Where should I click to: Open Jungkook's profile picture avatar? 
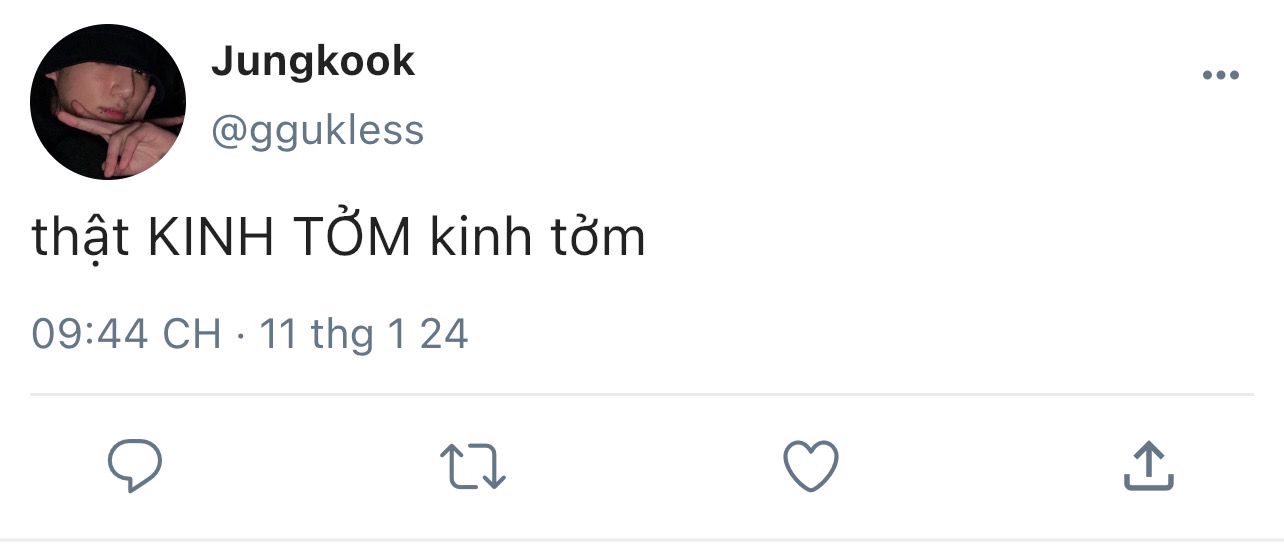point(108,102)
